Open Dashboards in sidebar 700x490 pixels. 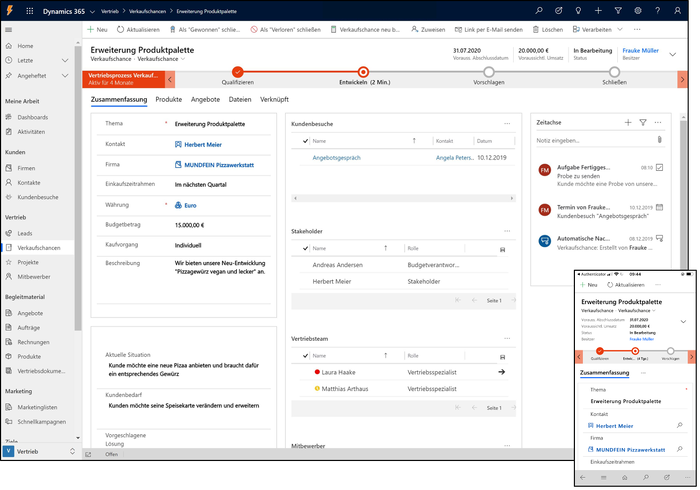[33, 117]
